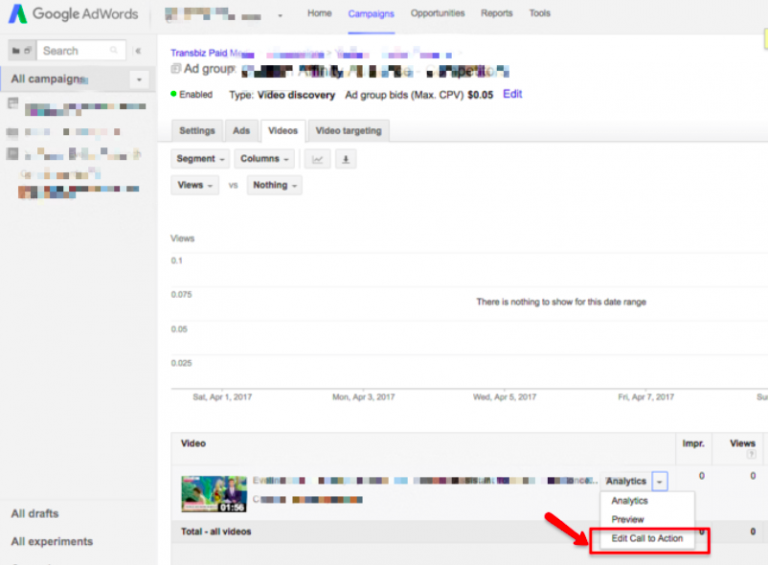Open the Nothing comparison dropdown

[274, 185]
